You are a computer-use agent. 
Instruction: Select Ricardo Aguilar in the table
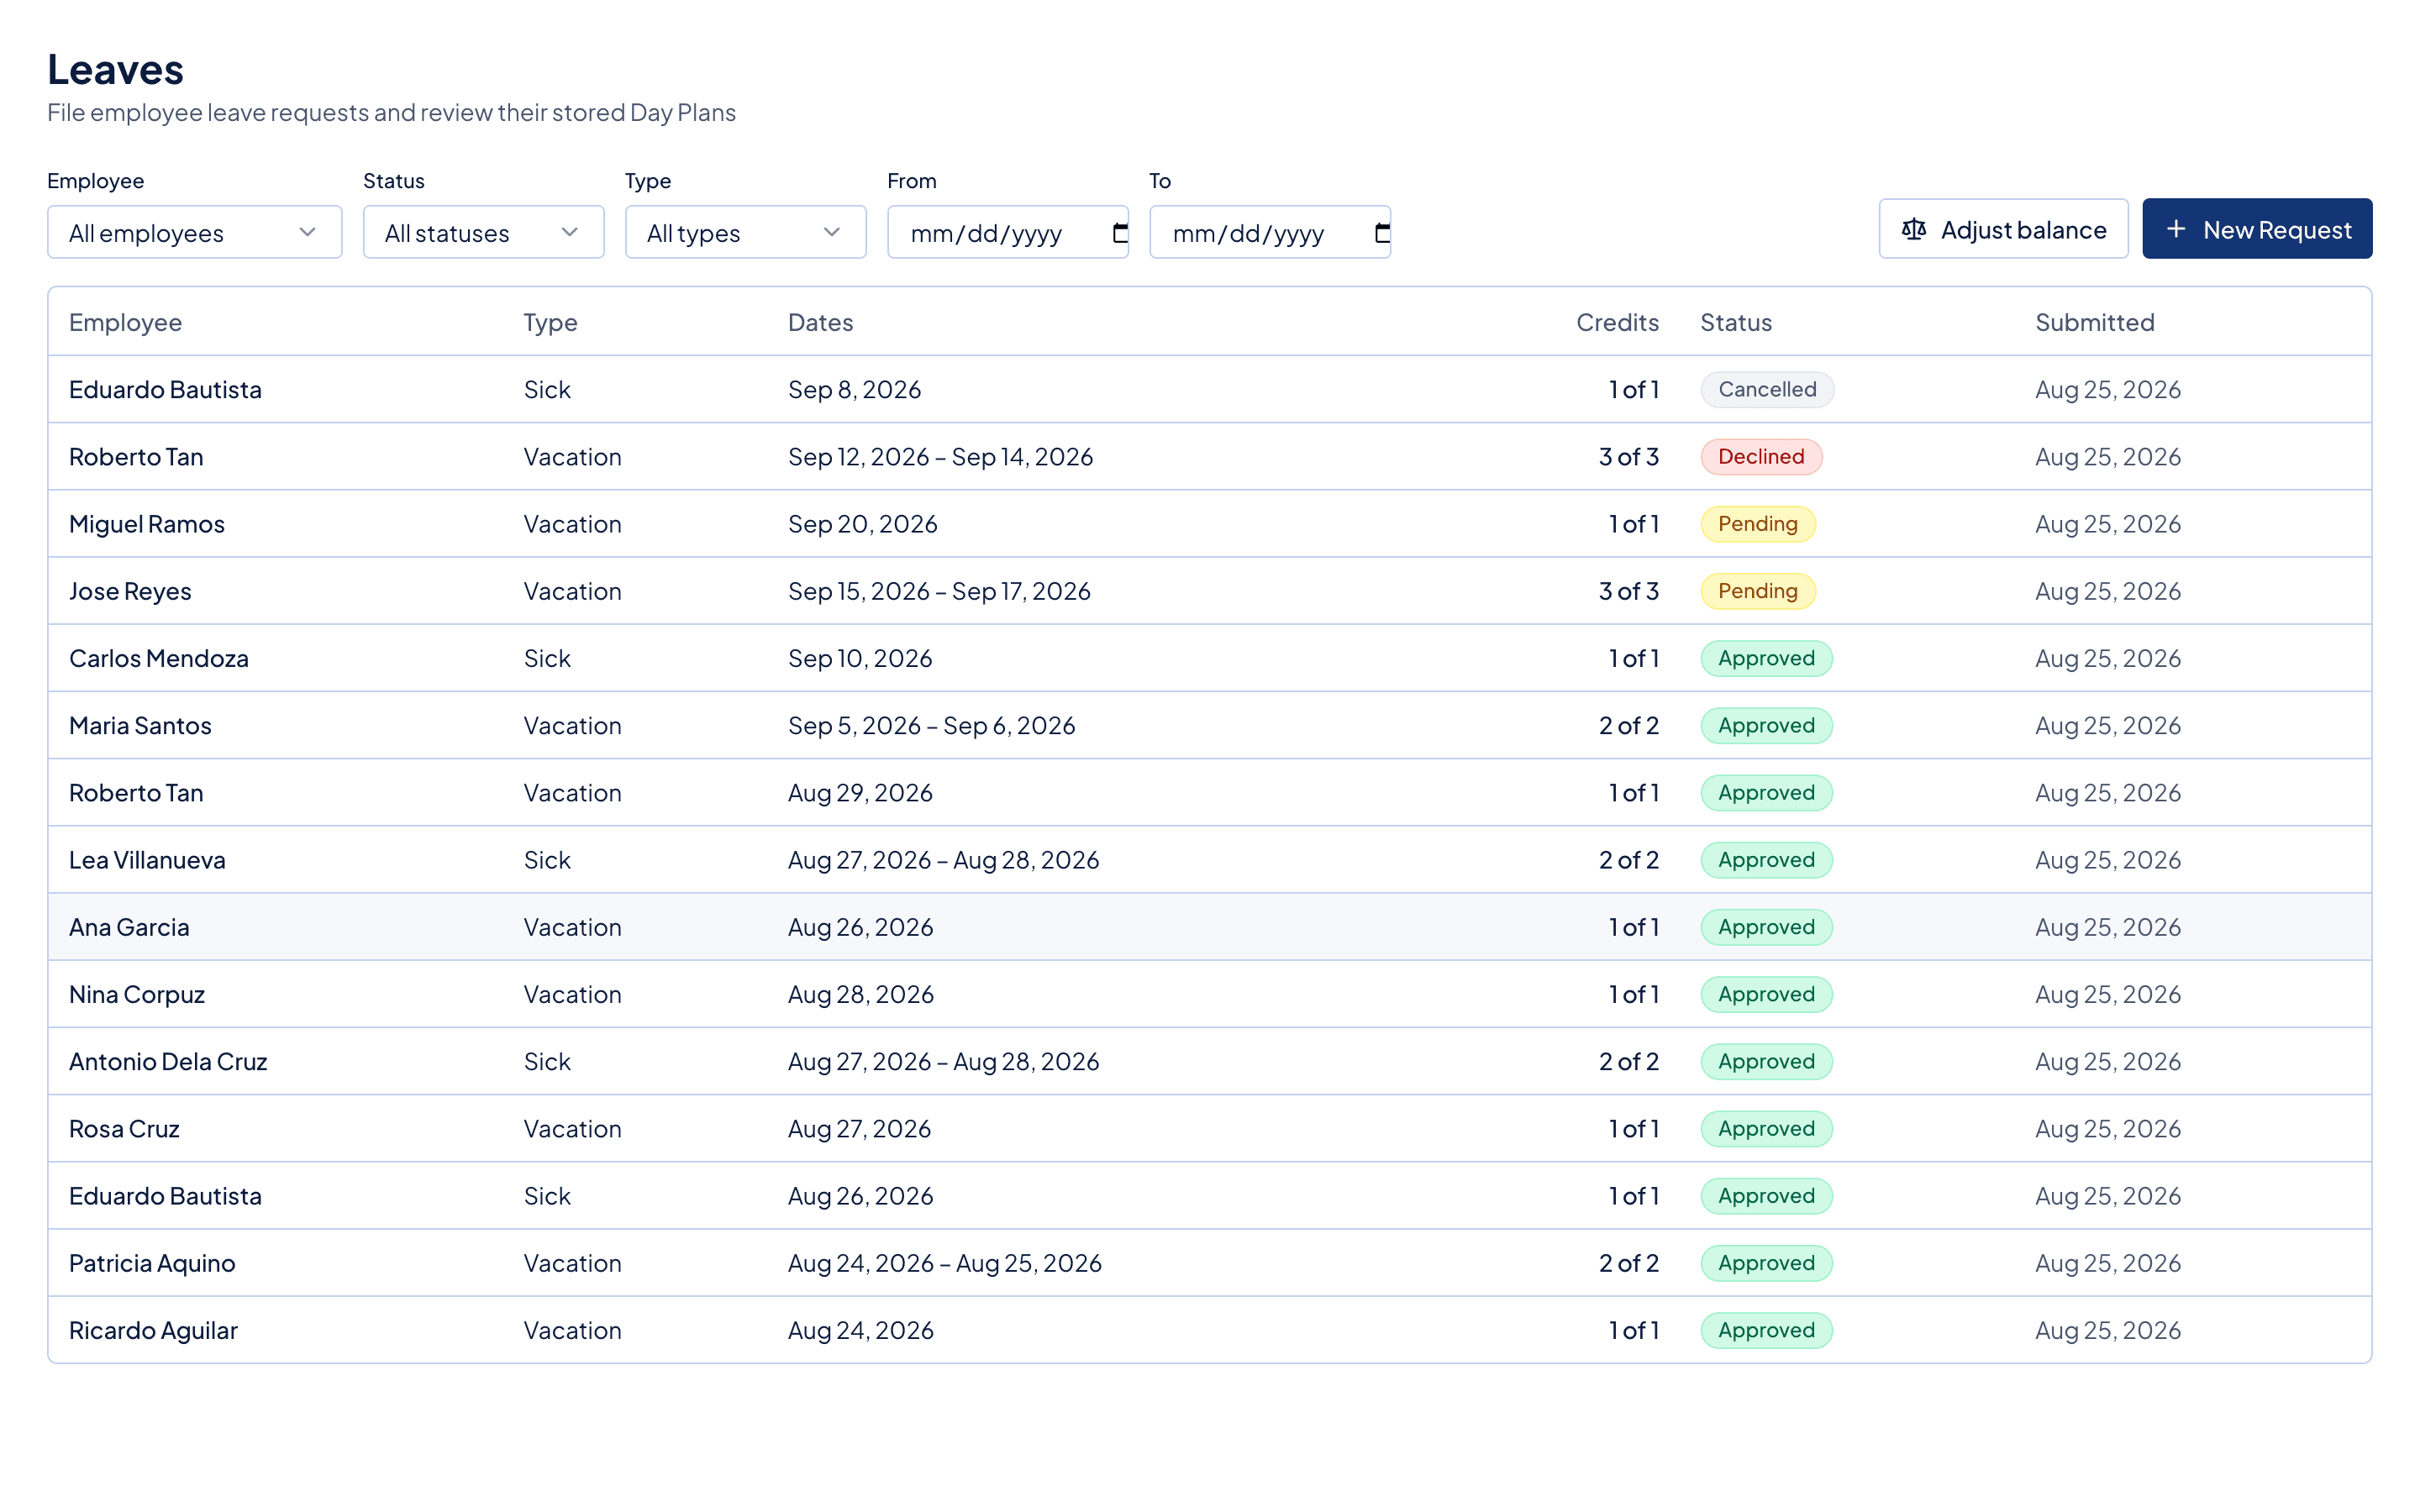coord(153,1330)
